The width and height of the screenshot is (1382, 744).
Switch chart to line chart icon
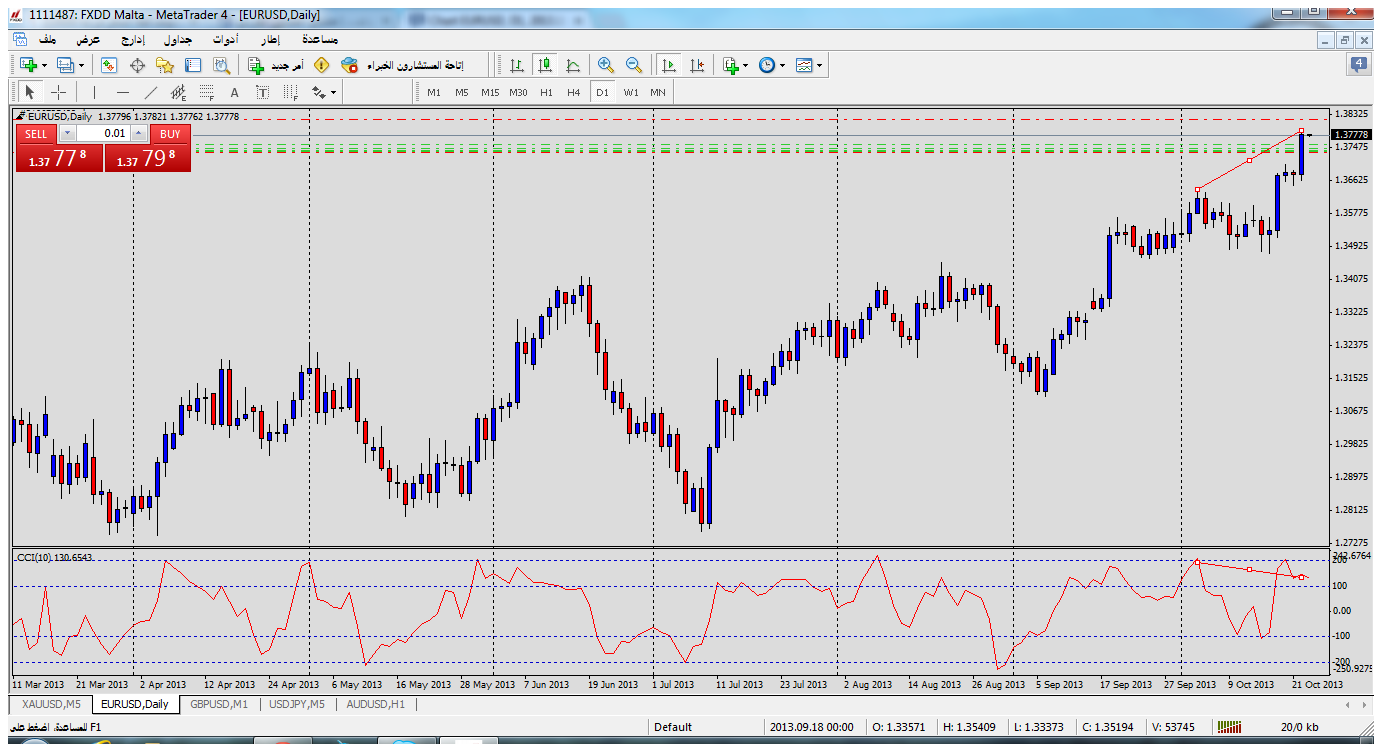point(573,65)
